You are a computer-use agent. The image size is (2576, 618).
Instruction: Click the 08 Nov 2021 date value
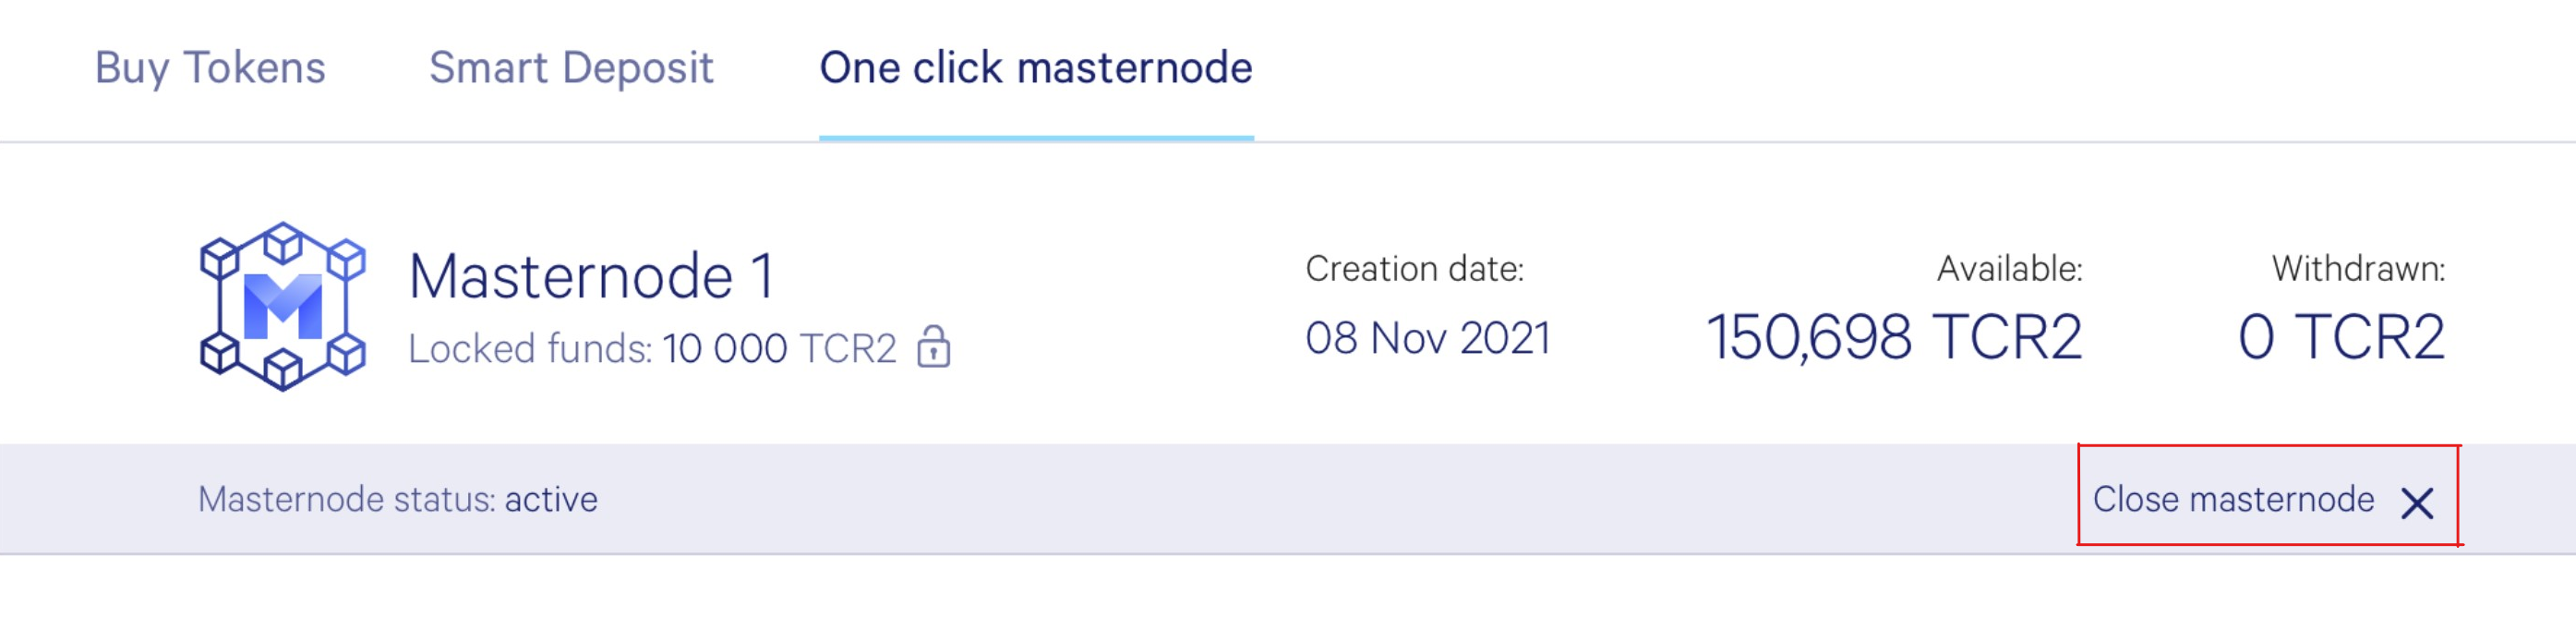point(1428,338)
